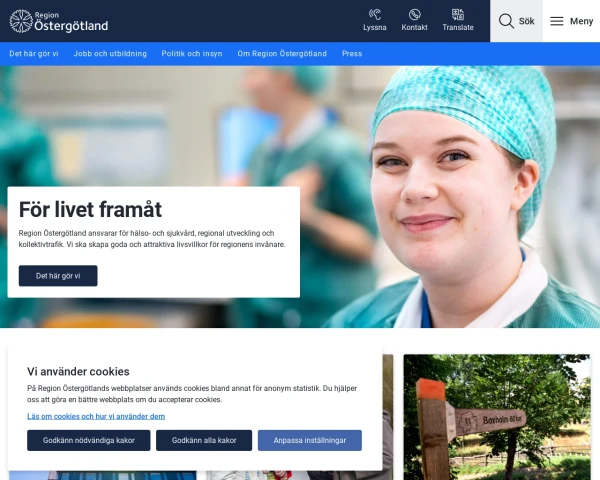
Task: Open the Meny hamburger menu
Action: click(571, 21)
